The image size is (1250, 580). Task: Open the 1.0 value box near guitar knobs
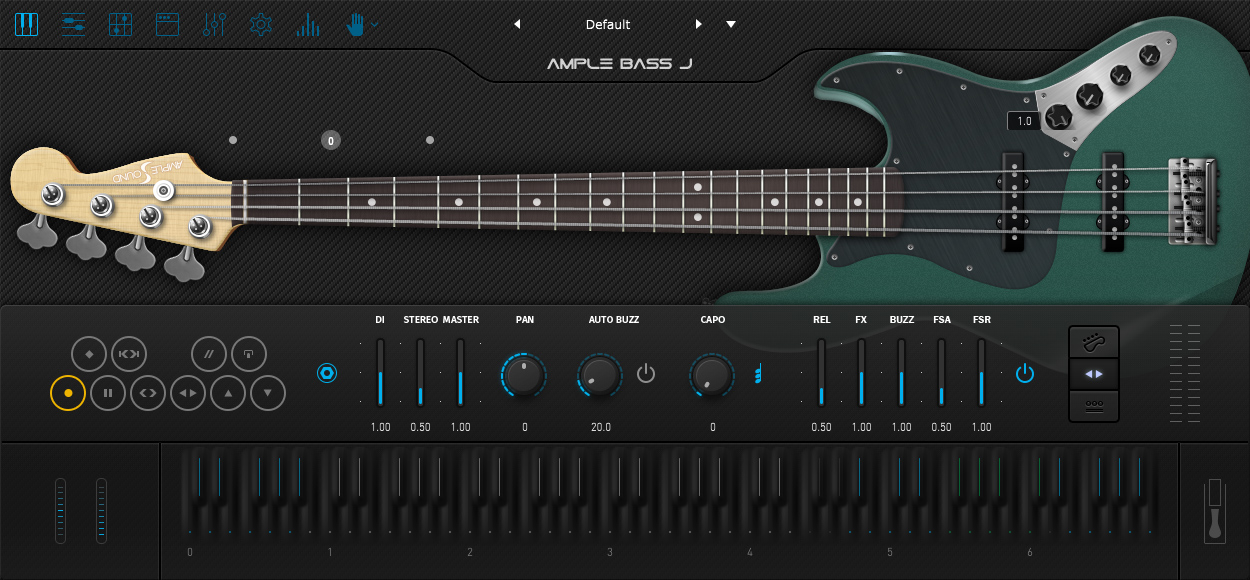tap(1024, 121)
